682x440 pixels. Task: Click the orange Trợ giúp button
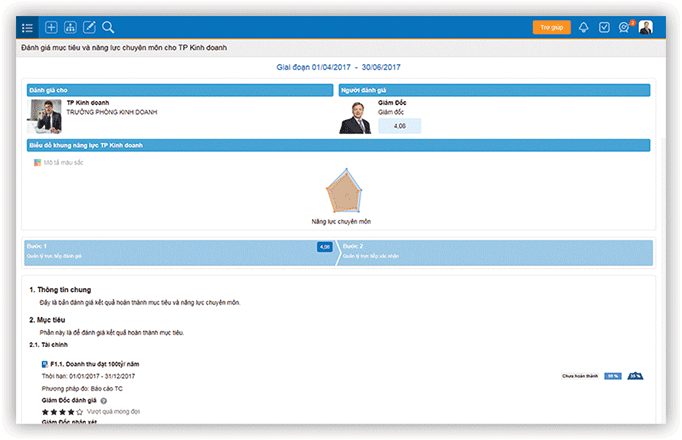(551, 27)
